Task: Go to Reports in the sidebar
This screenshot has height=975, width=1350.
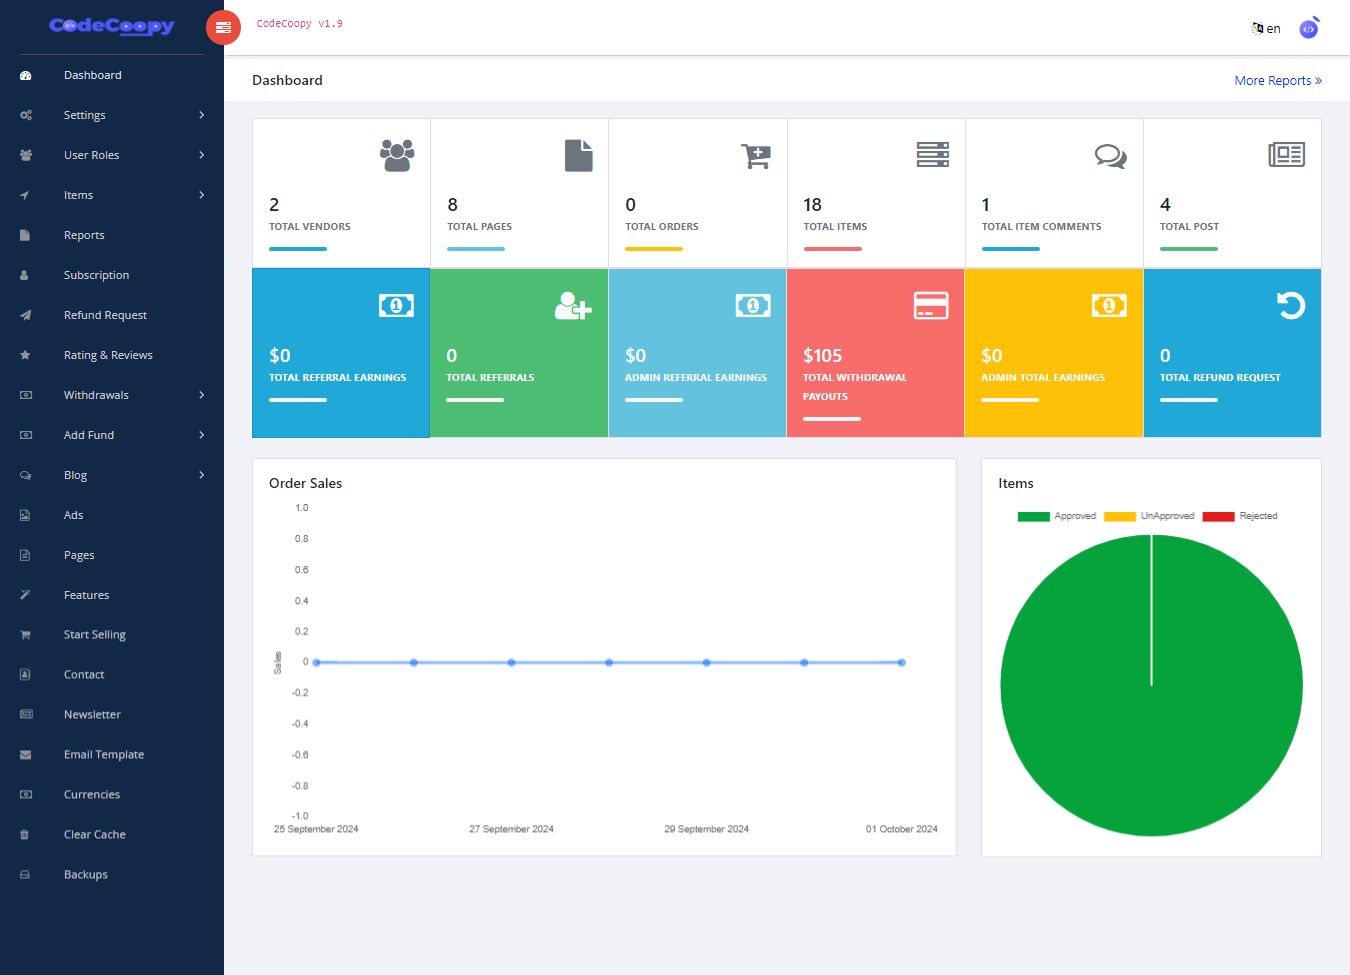Action: point(112,235)
